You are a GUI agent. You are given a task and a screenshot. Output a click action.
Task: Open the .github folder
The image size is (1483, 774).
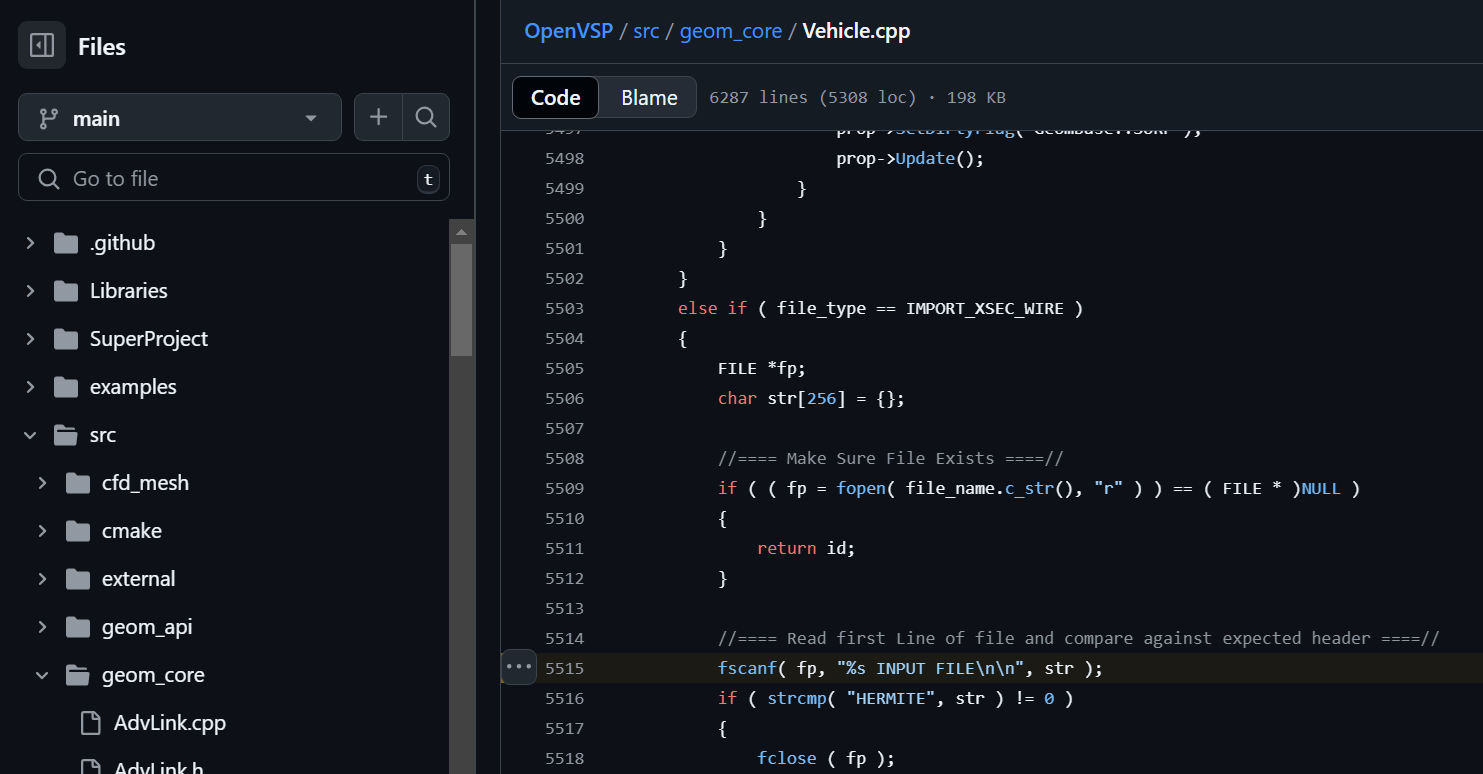[122, 243]
